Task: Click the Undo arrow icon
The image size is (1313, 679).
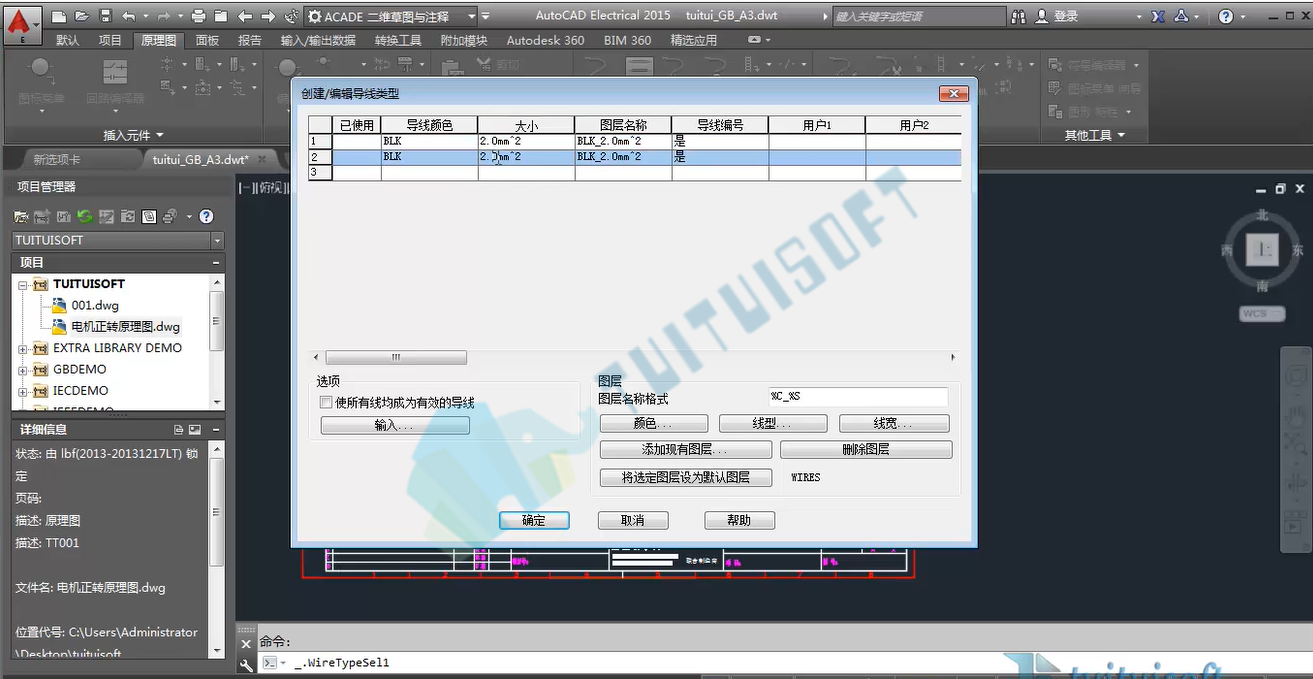Action: pyautogui.click(x=128, y=16)
